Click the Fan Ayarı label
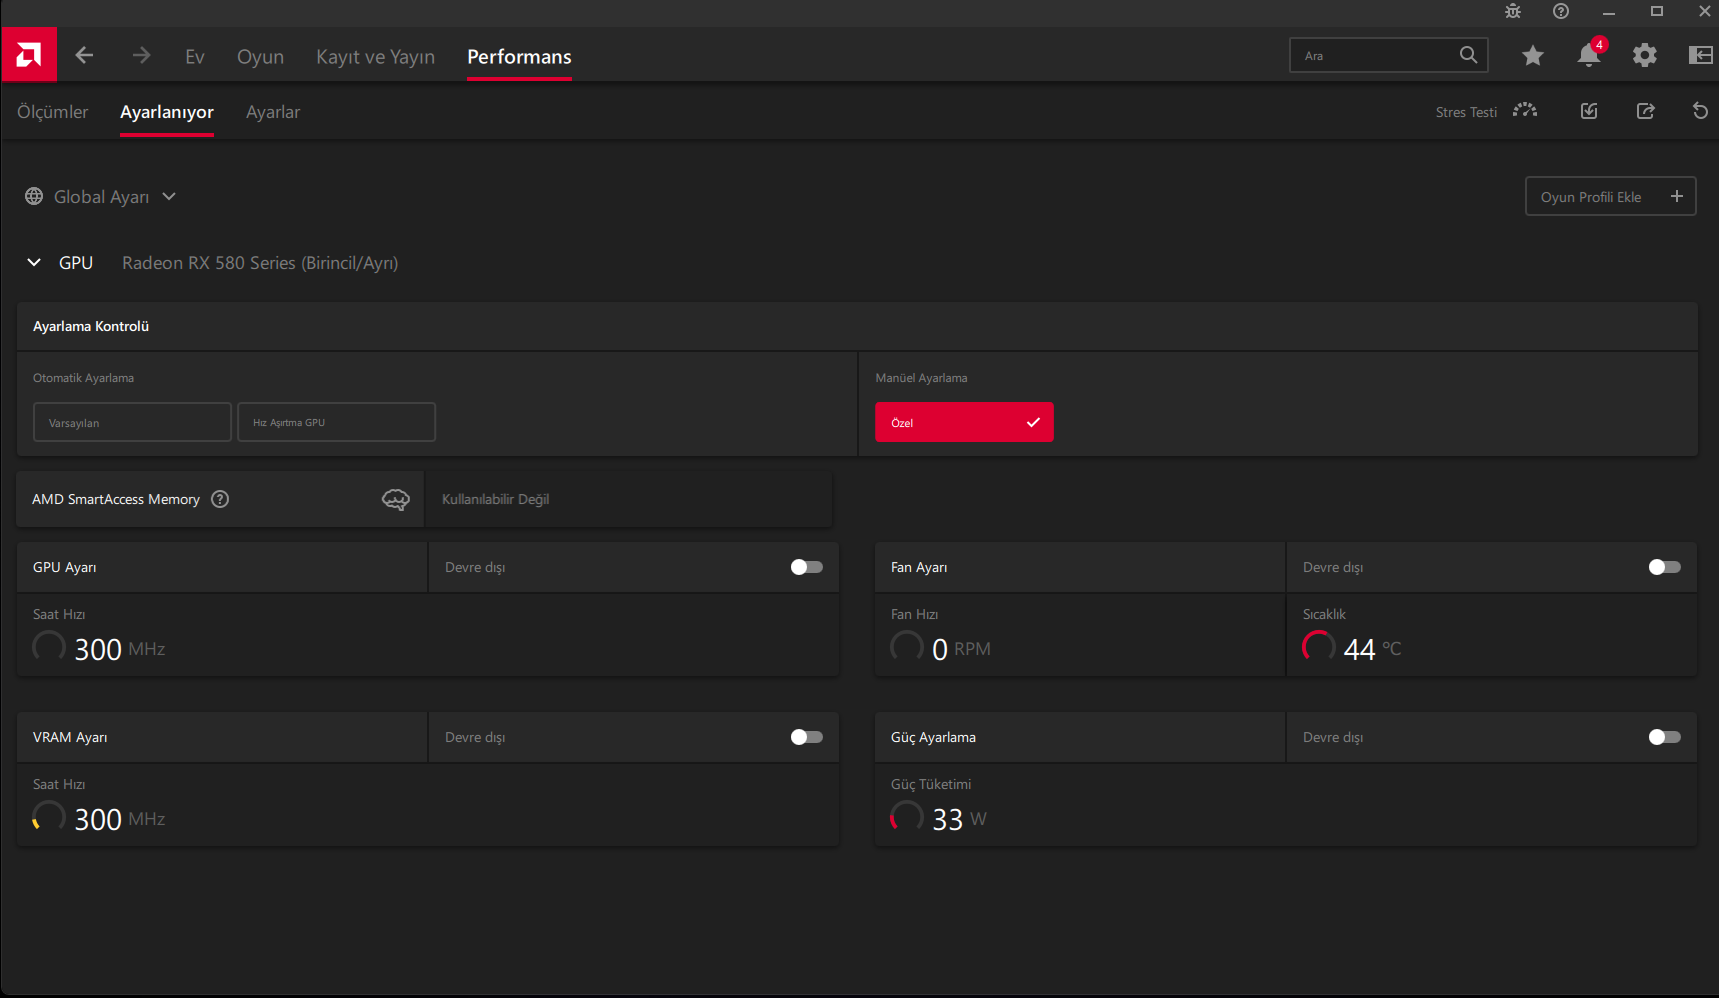Screen dimensions: 1719x998 (919, 567)
